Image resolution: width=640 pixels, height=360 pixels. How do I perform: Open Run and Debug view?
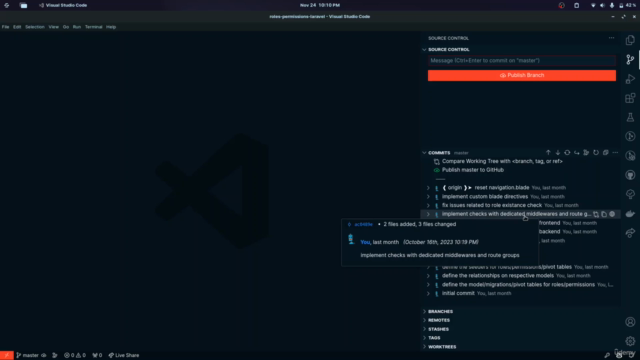click(630, 79)
